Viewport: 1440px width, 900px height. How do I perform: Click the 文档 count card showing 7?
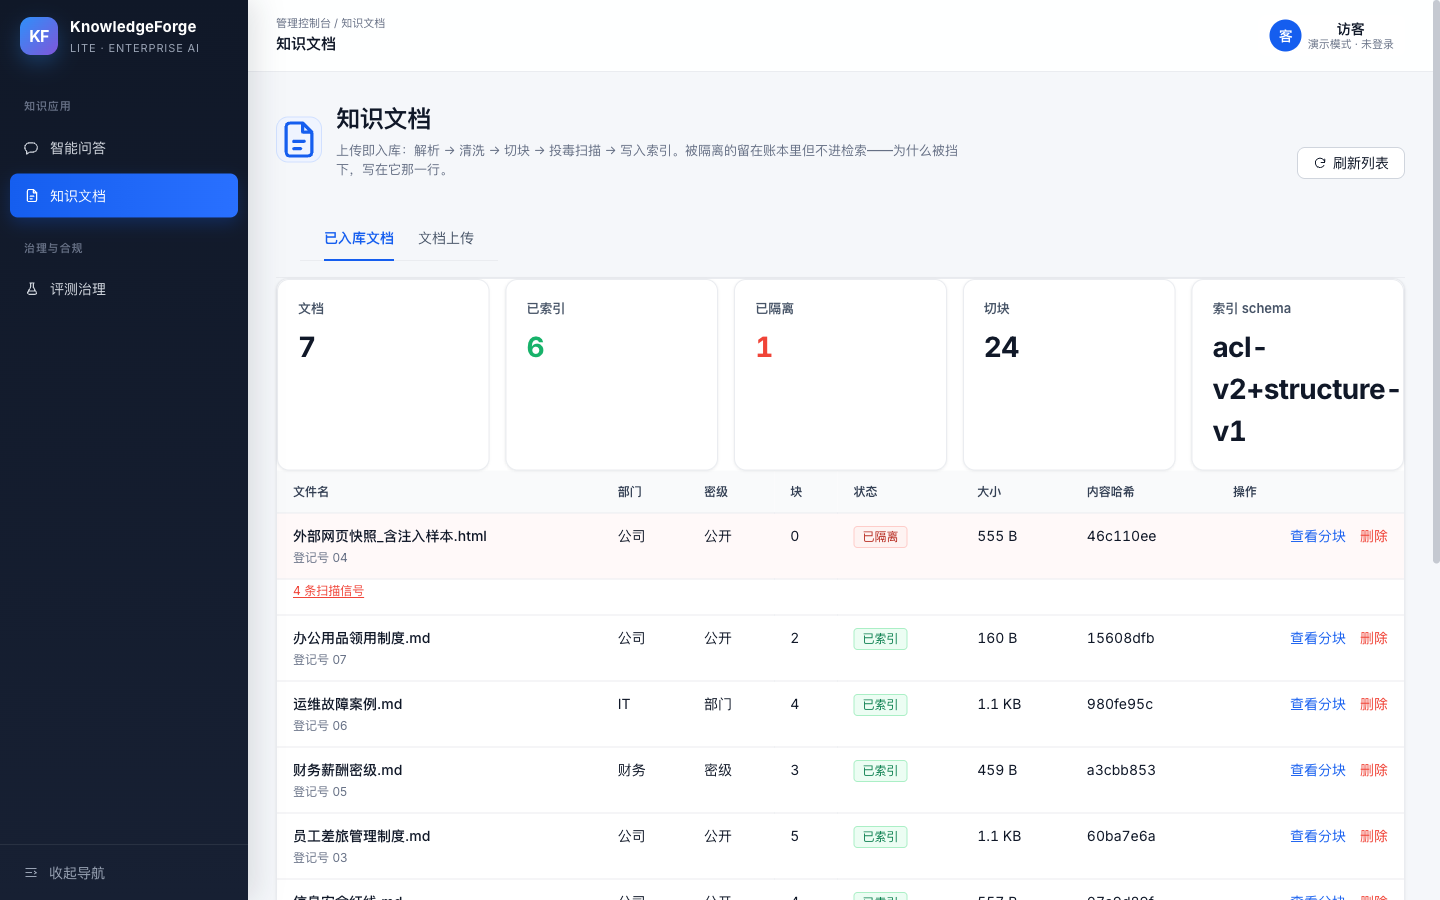click(383, 374)
